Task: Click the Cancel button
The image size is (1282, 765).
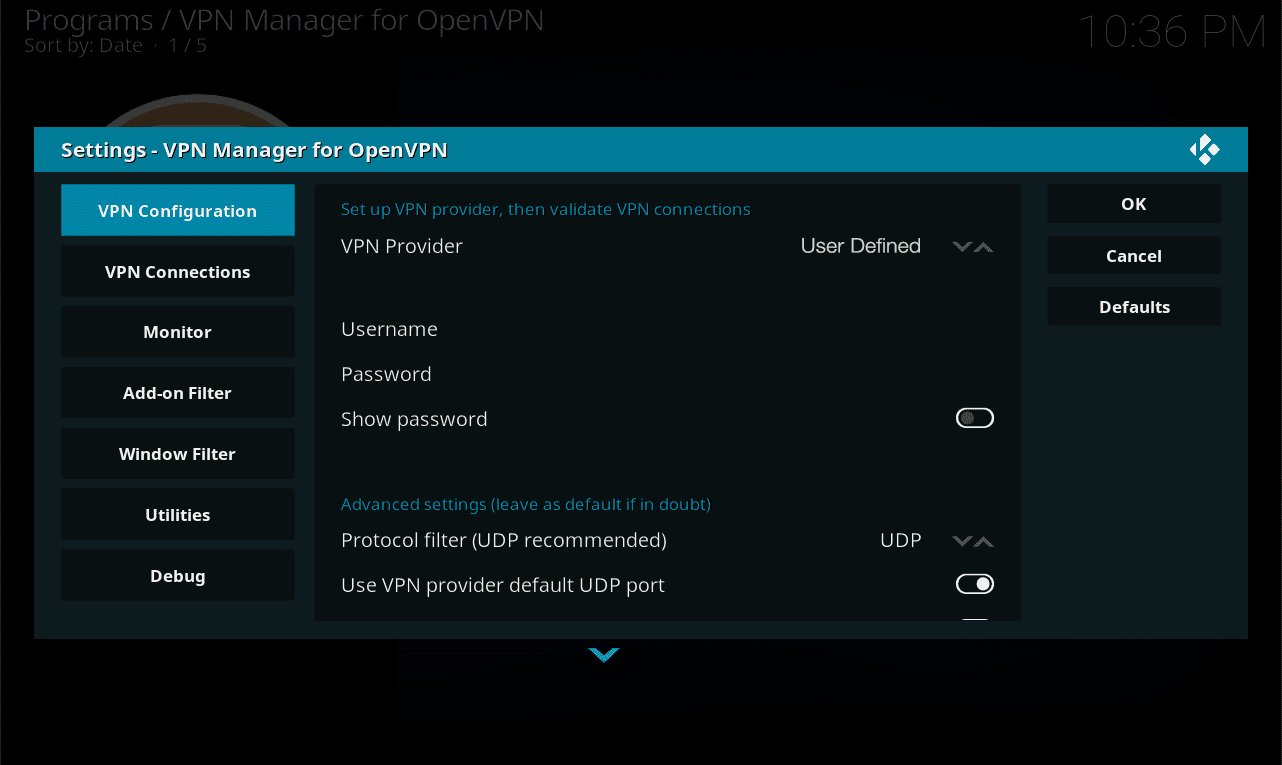Action: (x=1133, y=256)
